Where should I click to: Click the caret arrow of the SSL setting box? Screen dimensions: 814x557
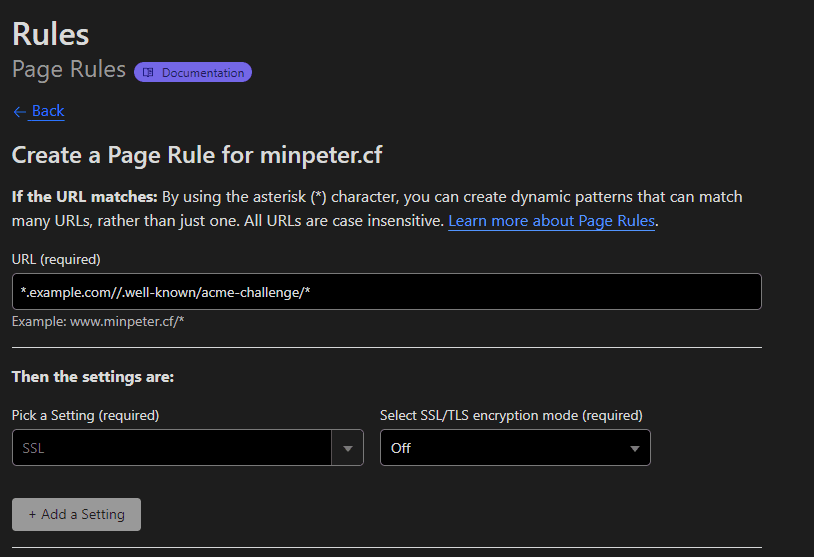coord(347,448)
